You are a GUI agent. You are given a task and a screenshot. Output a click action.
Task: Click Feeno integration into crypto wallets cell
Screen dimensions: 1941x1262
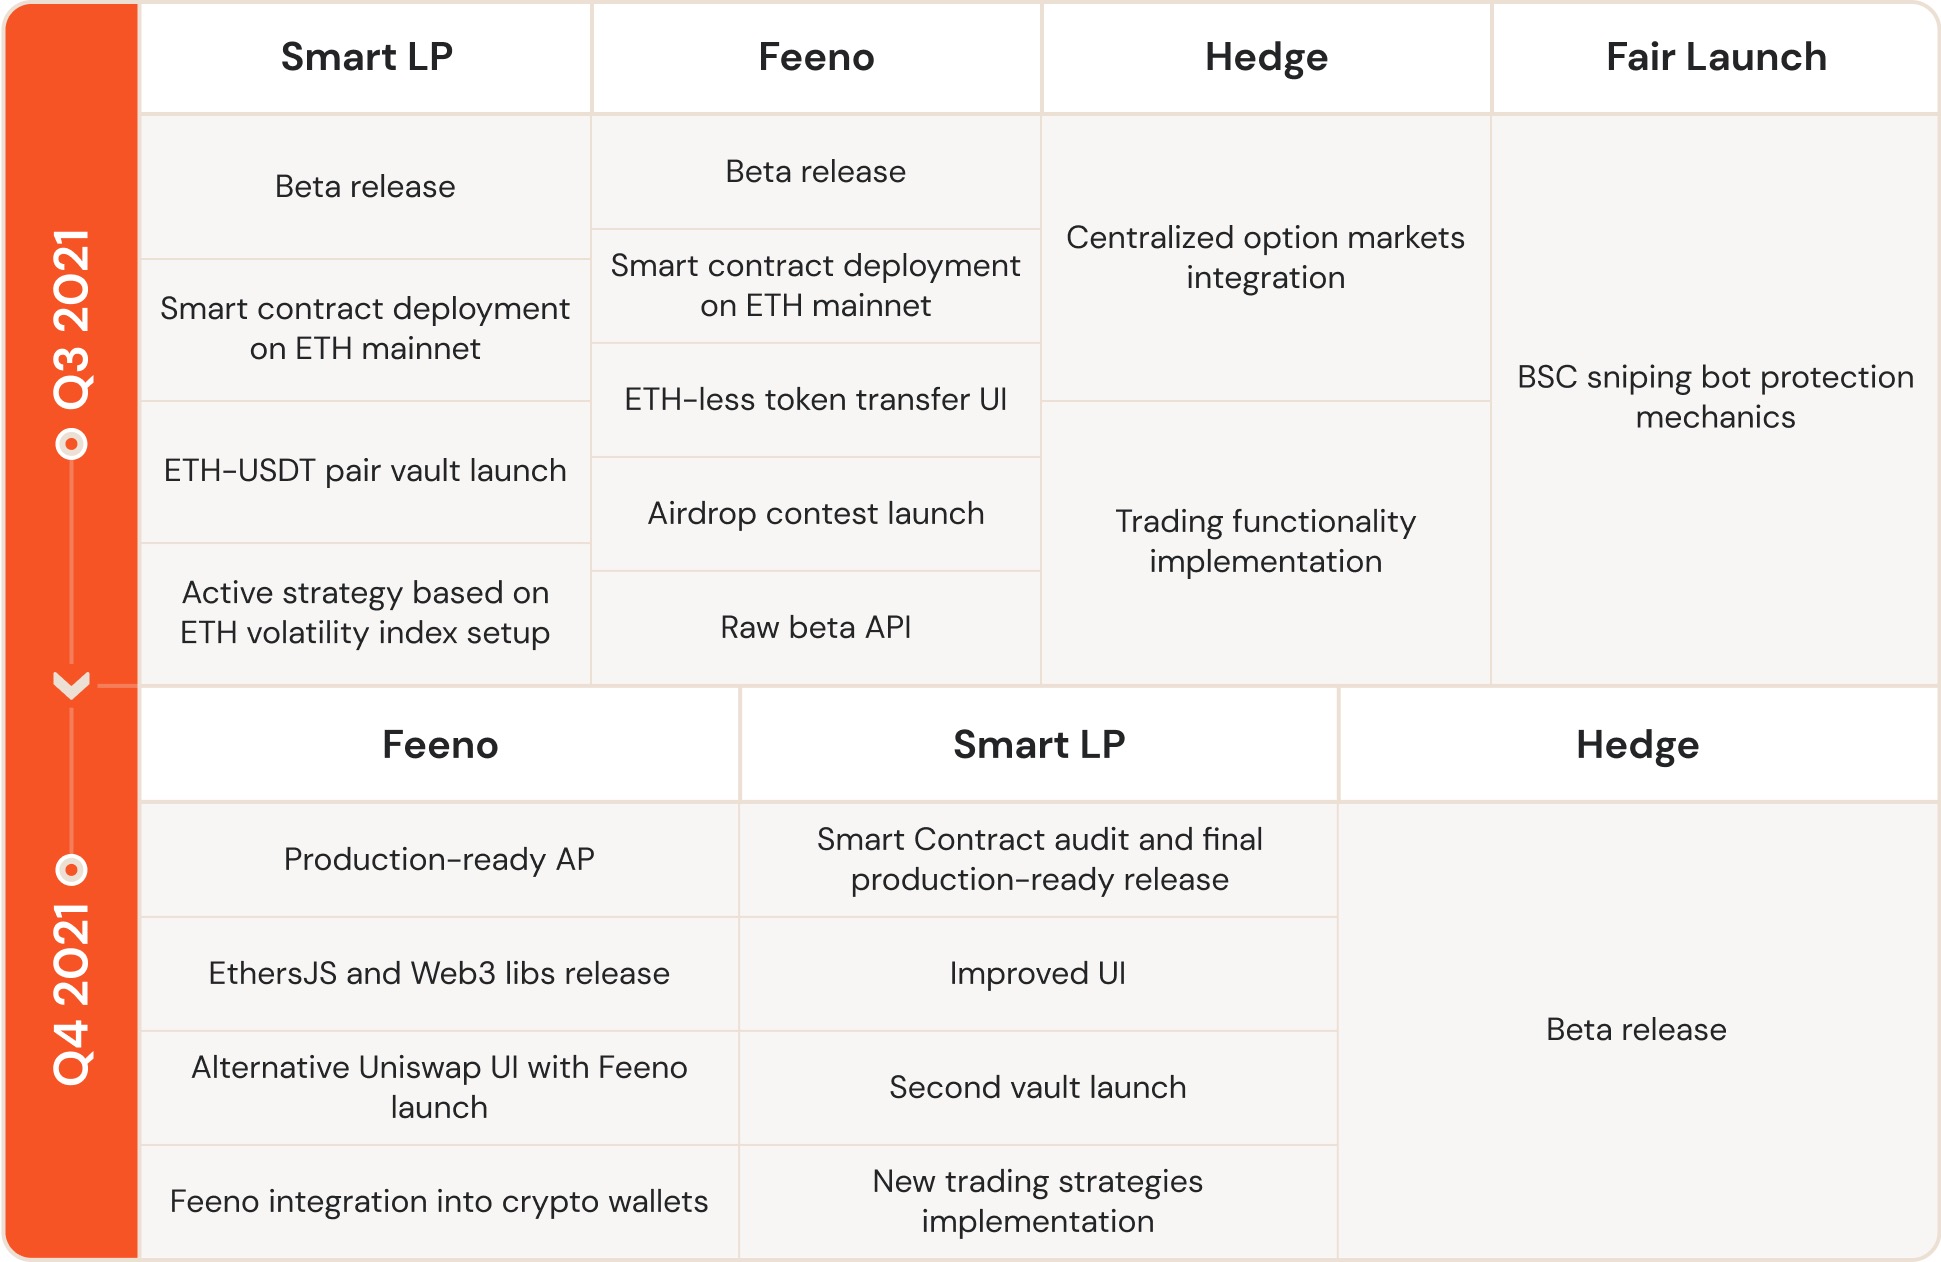(x=440, y=1202)
